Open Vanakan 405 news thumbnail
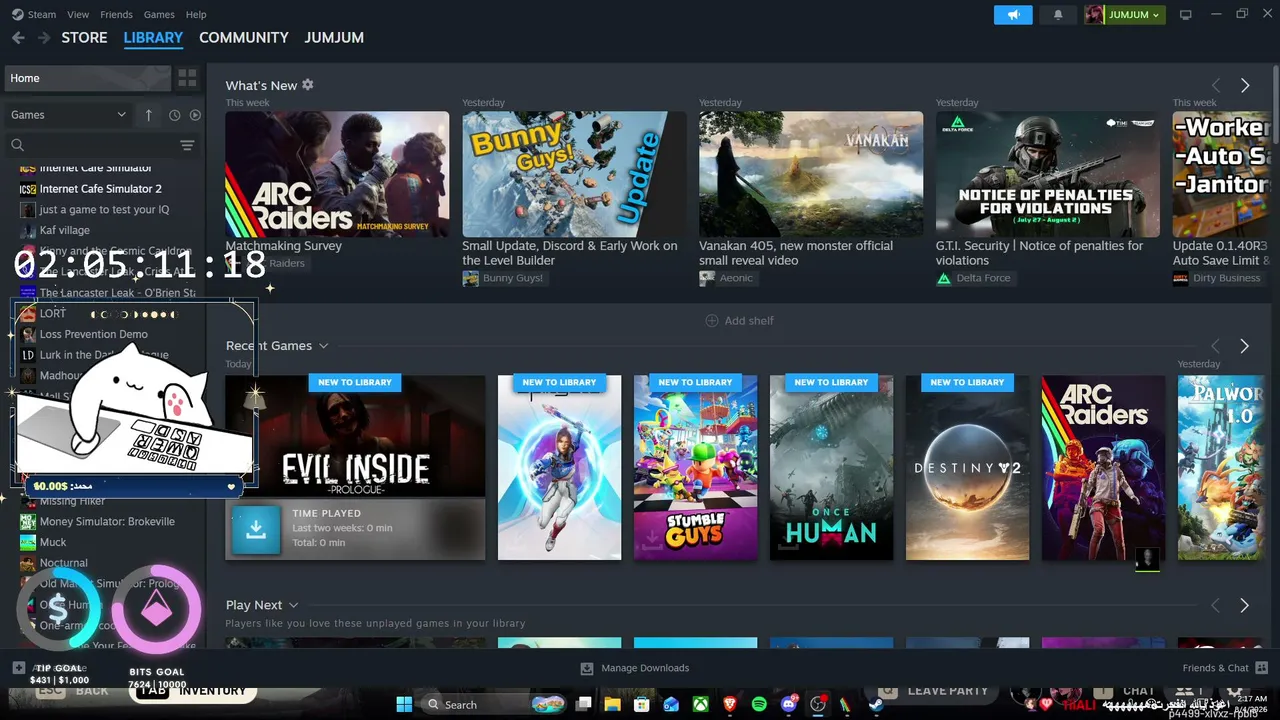 point(811,174)
